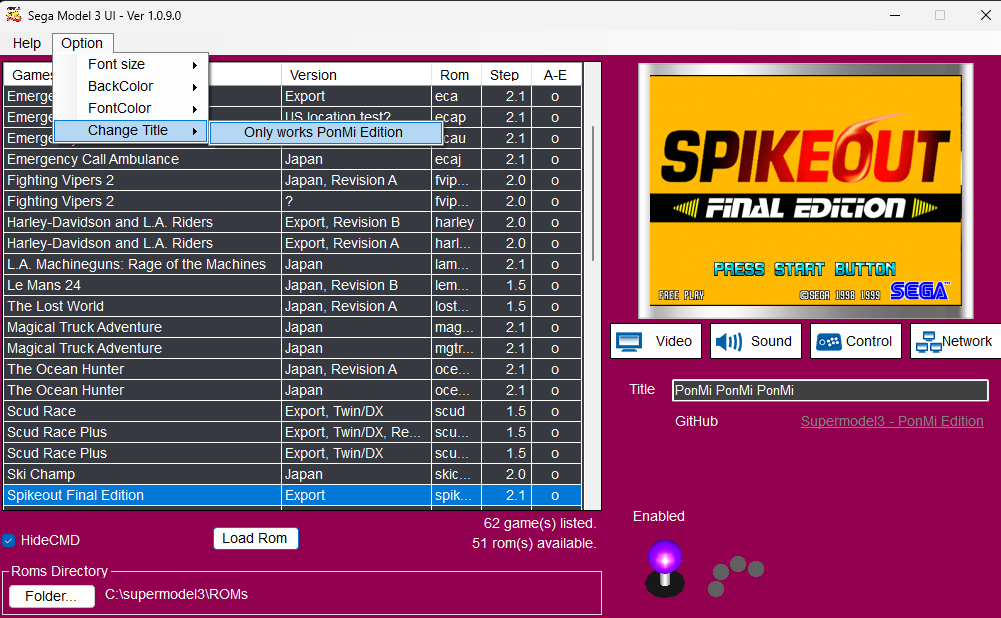Select Only works PonMi Edition item
This screenshot has height=618, width=1001.
(326, 132)
